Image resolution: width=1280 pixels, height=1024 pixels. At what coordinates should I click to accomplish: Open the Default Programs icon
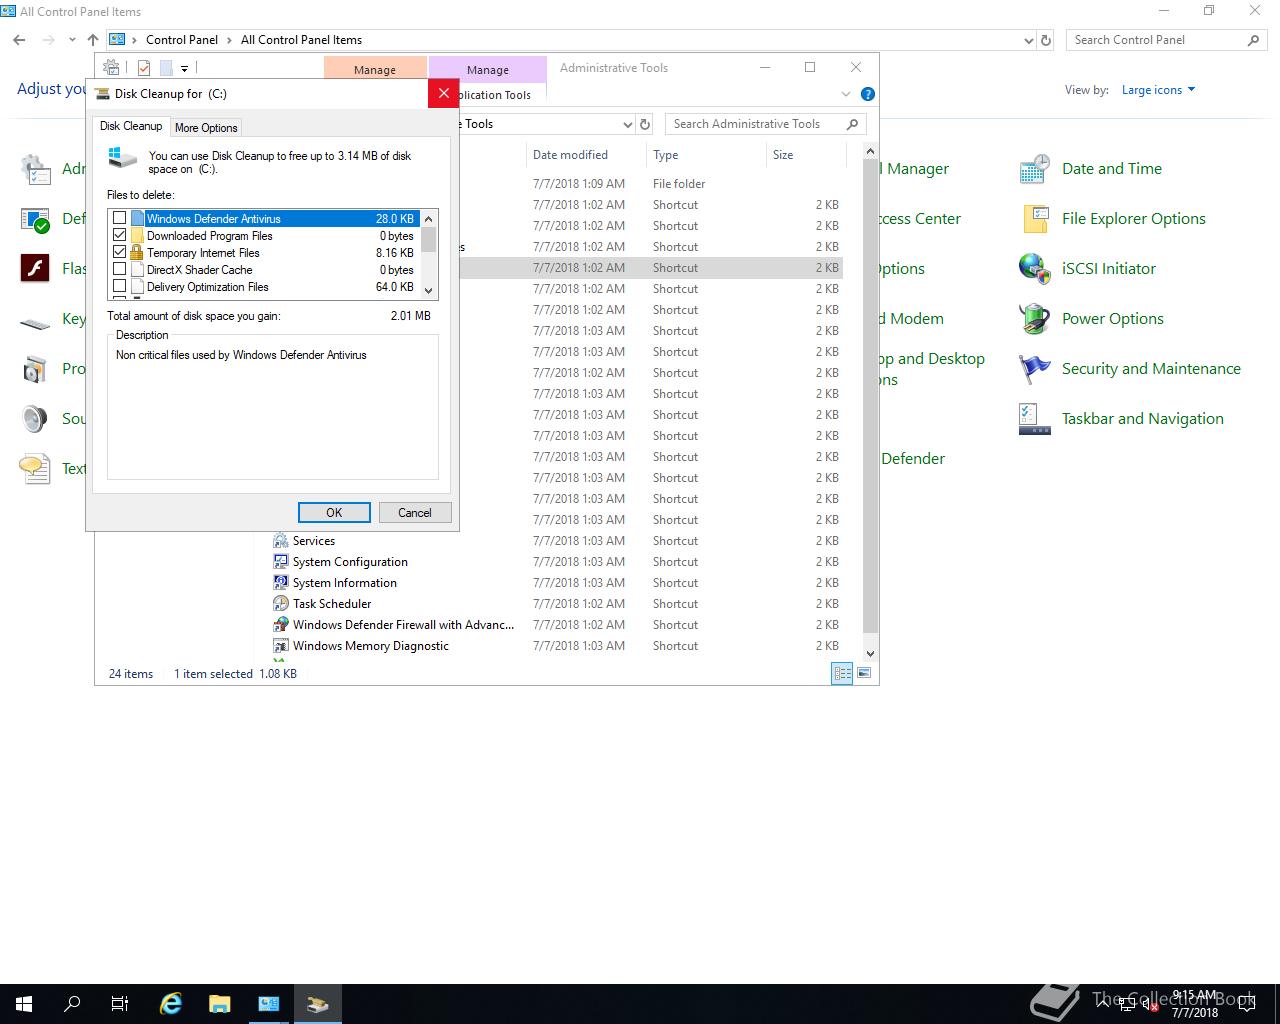[35, 219]
